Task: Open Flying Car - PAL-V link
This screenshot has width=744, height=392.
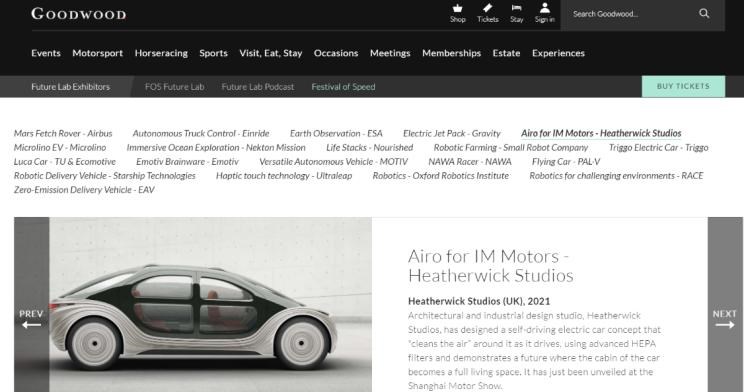Action: pyautogui.click(x=566, y=162)
